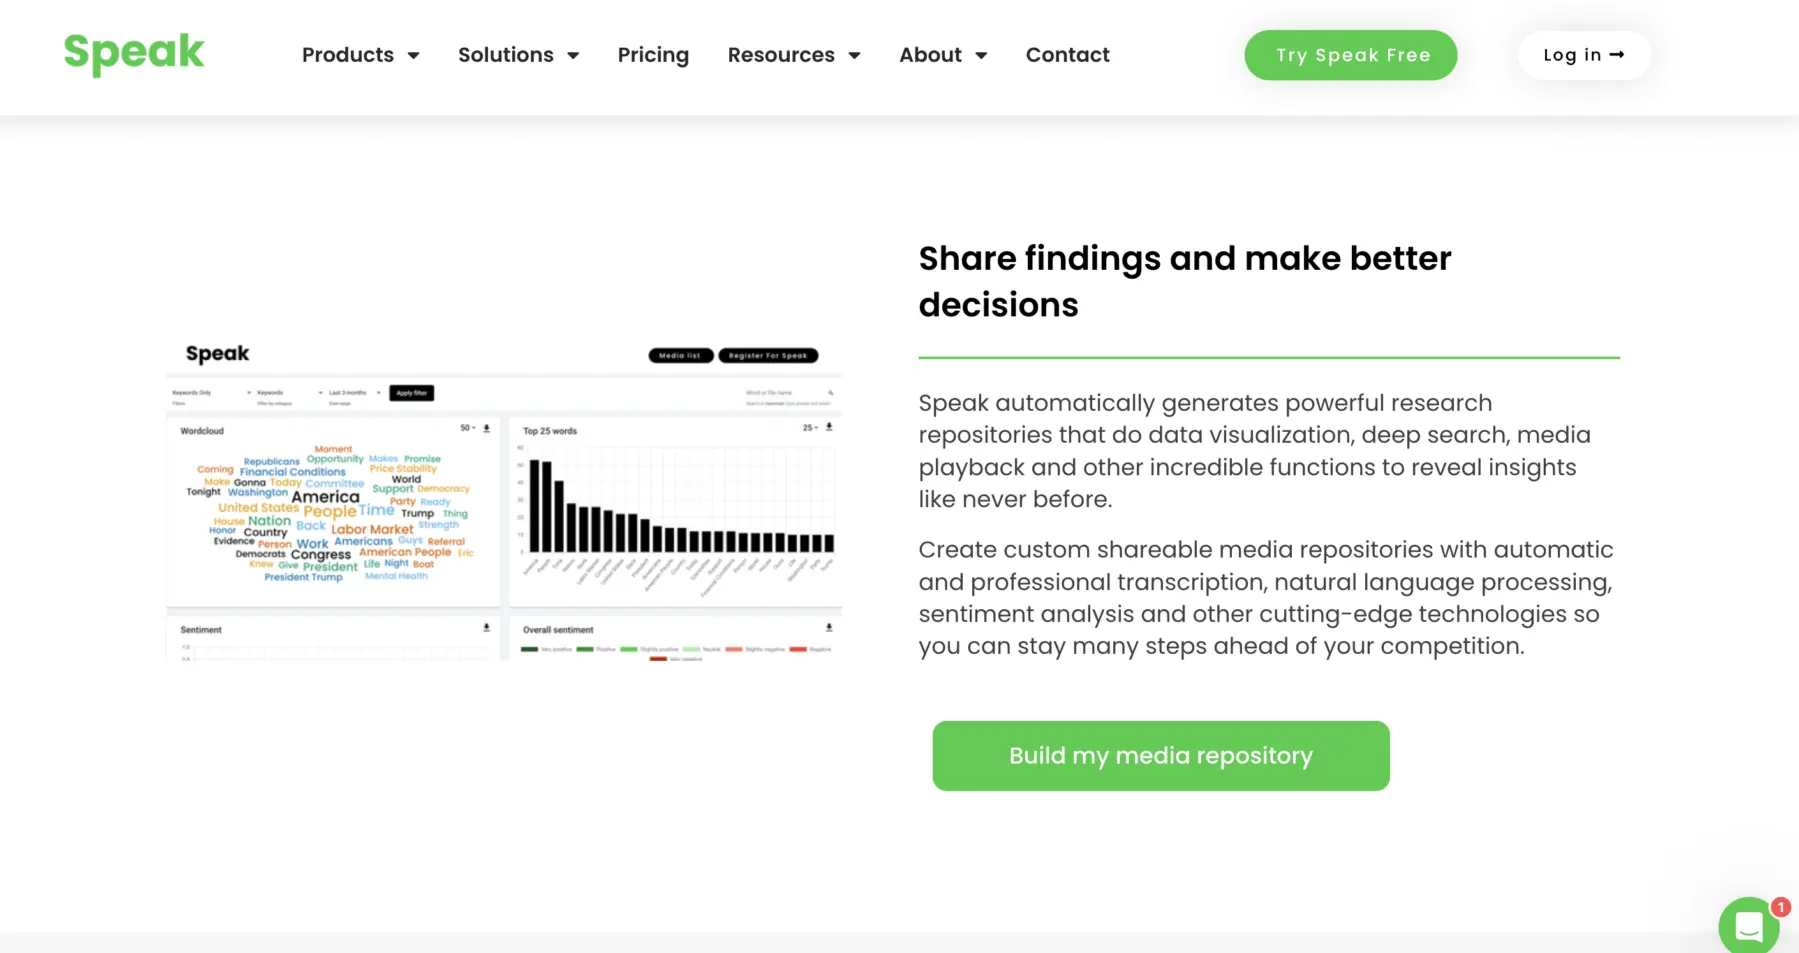The width and height of the screenshot is (1799, 953).
Task: Click the Apply filter button in dashboard
Action: (411, 393)
